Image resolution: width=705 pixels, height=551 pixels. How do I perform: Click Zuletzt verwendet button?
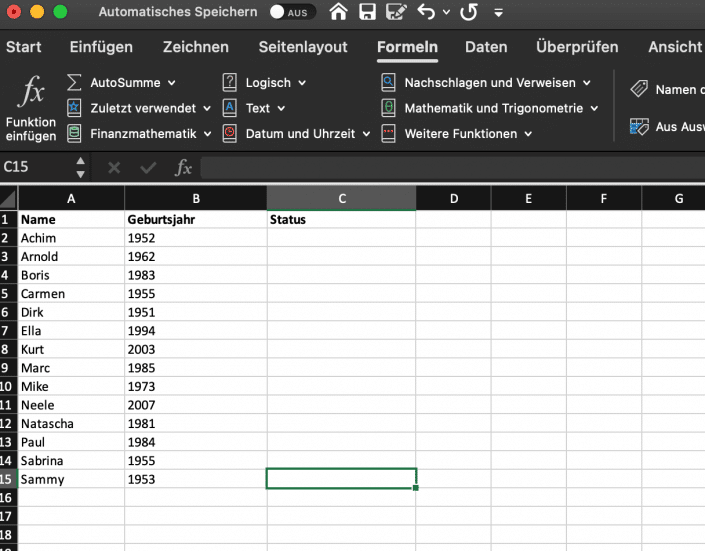click(139, 108)
